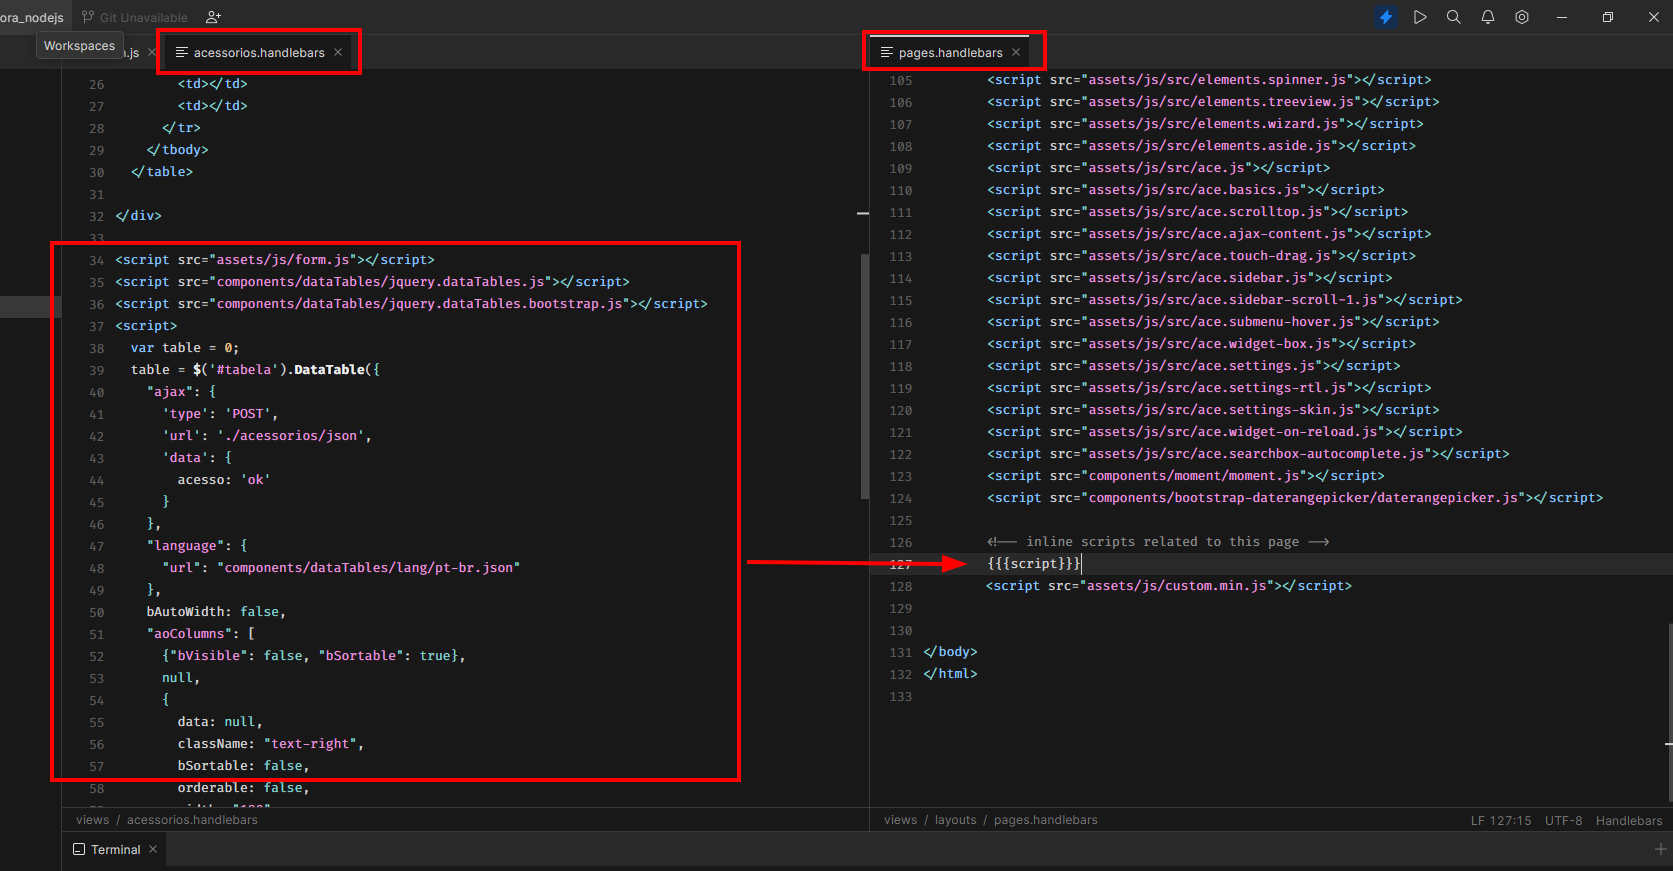Click the ace.sidebar-scroll-1.js script line
Screen dimensions: 1673x871
(1225, 300)
